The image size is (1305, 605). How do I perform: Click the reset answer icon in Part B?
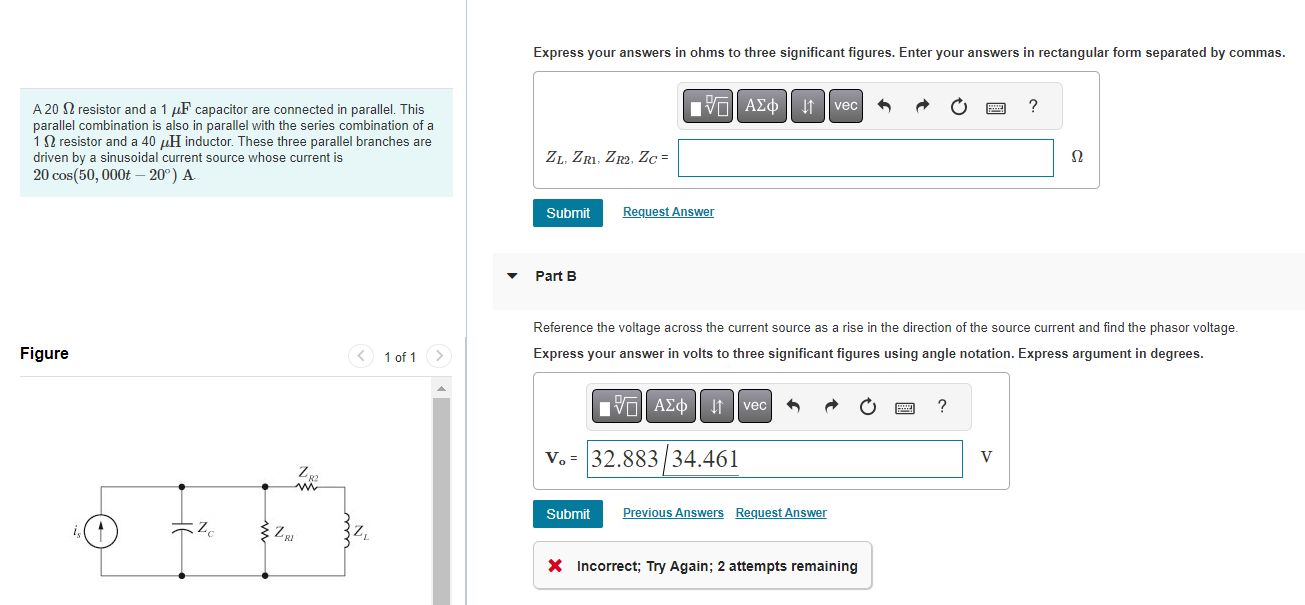tap(867, 406)
